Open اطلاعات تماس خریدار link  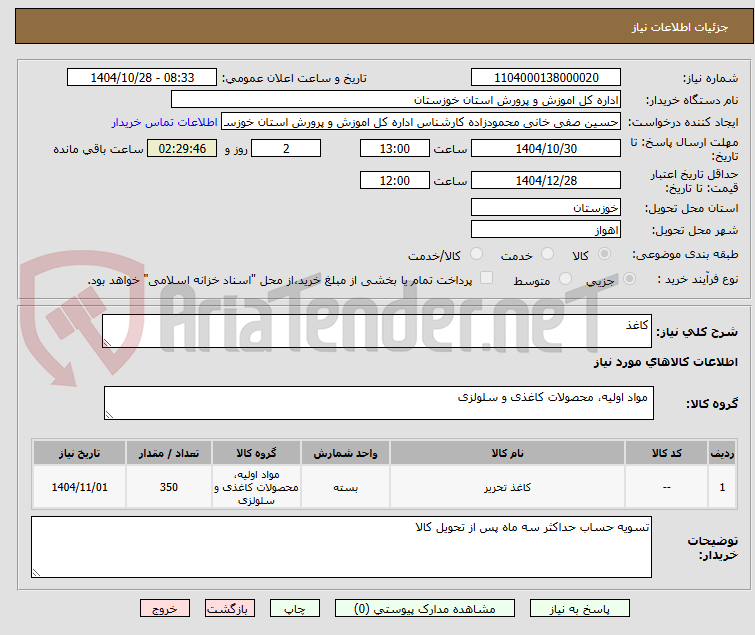tap(165, 122)
